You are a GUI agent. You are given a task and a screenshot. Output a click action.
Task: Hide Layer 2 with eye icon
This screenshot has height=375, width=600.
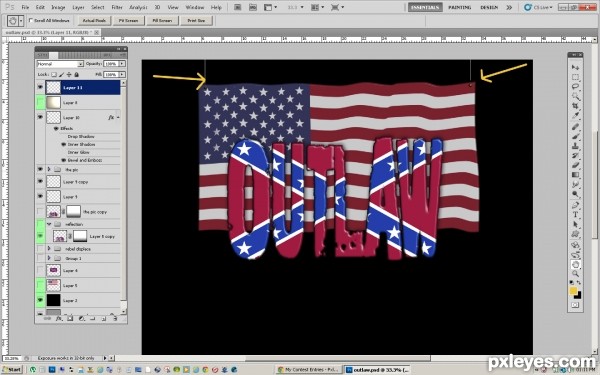click(40, 300)
